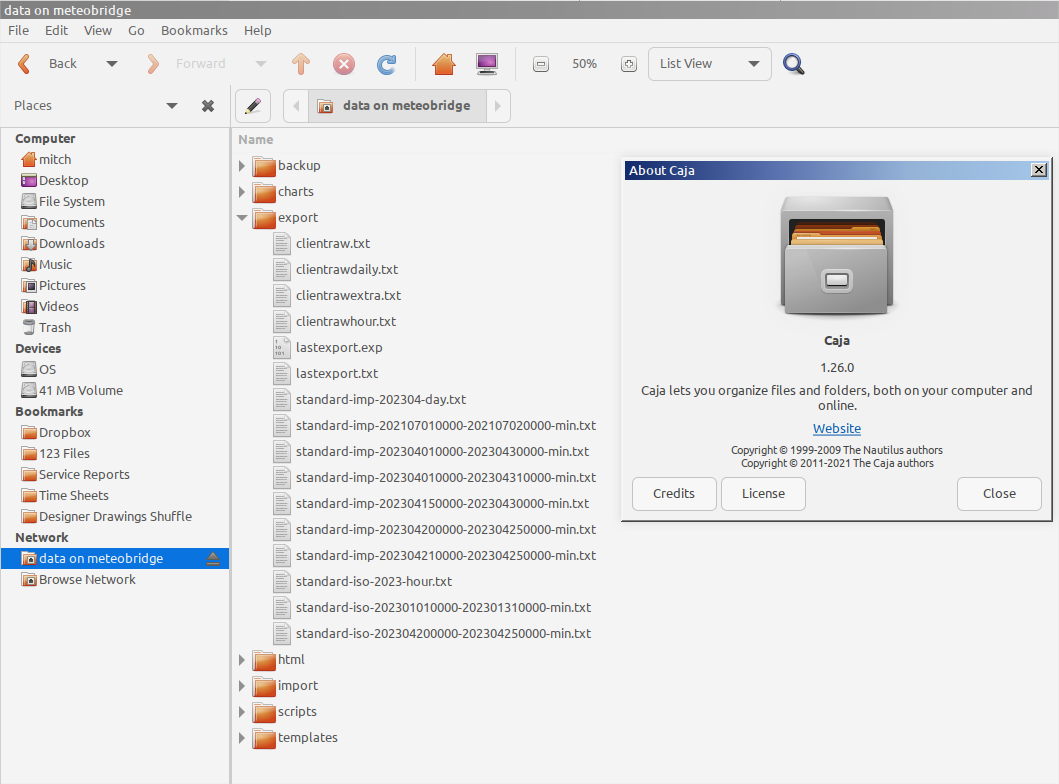Go up to the parent folder

pos(301,64)
